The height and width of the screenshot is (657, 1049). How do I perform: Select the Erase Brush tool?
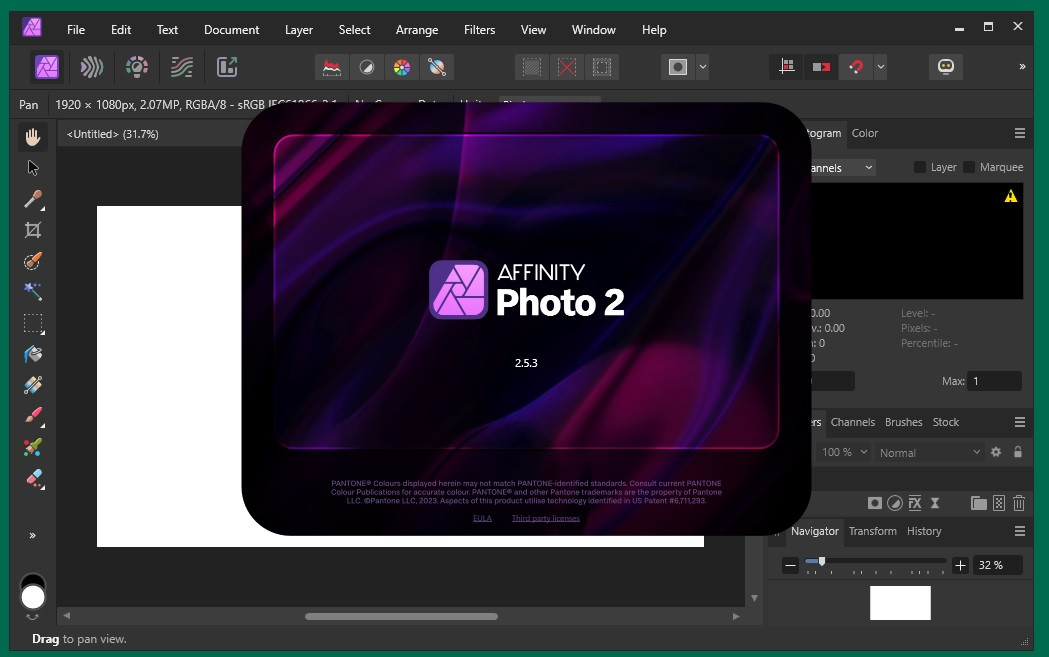[x=33, y=478]
